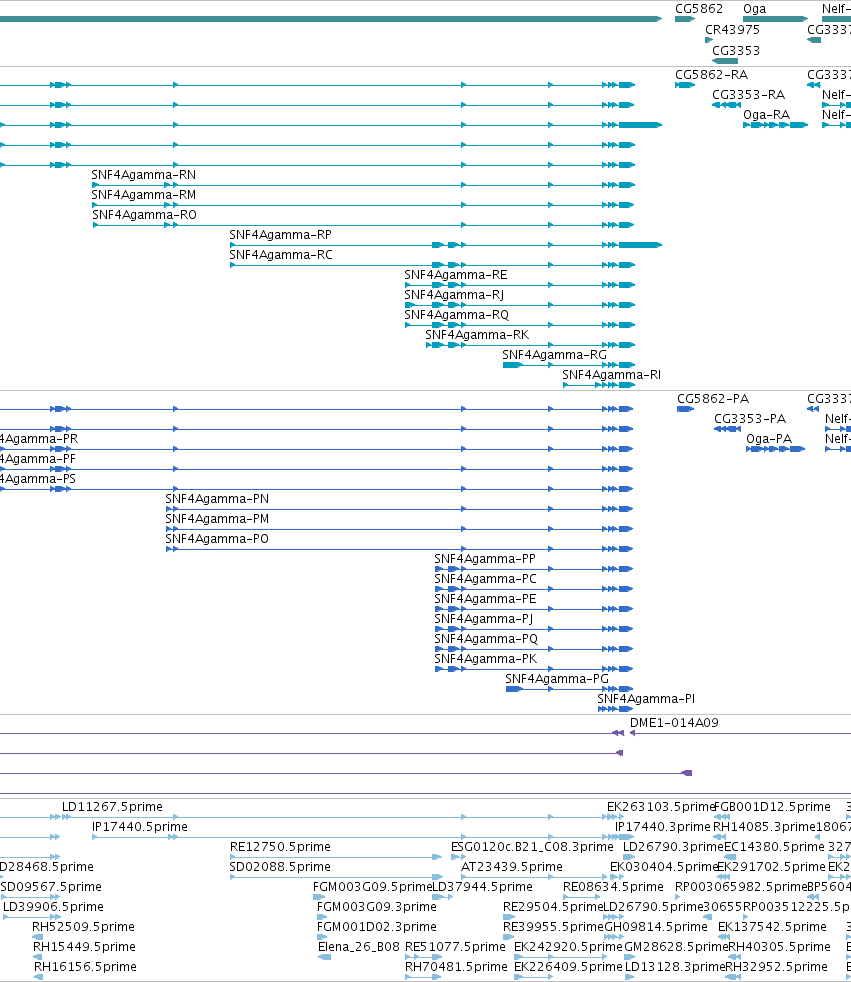Click cDNA FGM003G09.3prime
This screenshot has height=982, width=851.
376,907
